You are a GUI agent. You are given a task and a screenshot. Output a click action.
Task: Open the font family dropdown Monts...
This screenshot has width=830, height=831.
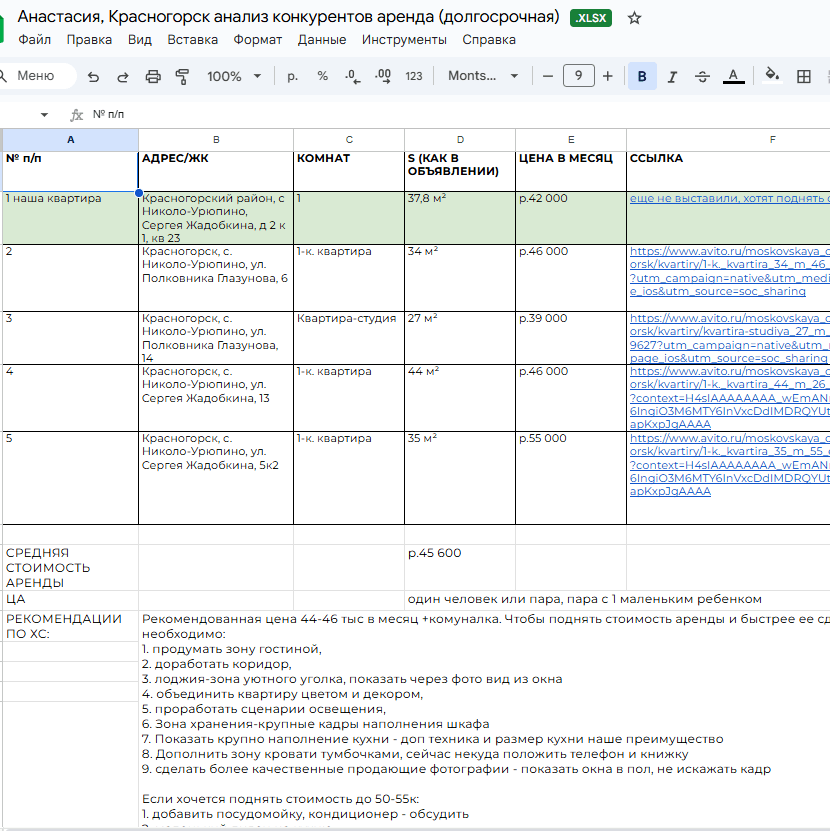[483, 76]
